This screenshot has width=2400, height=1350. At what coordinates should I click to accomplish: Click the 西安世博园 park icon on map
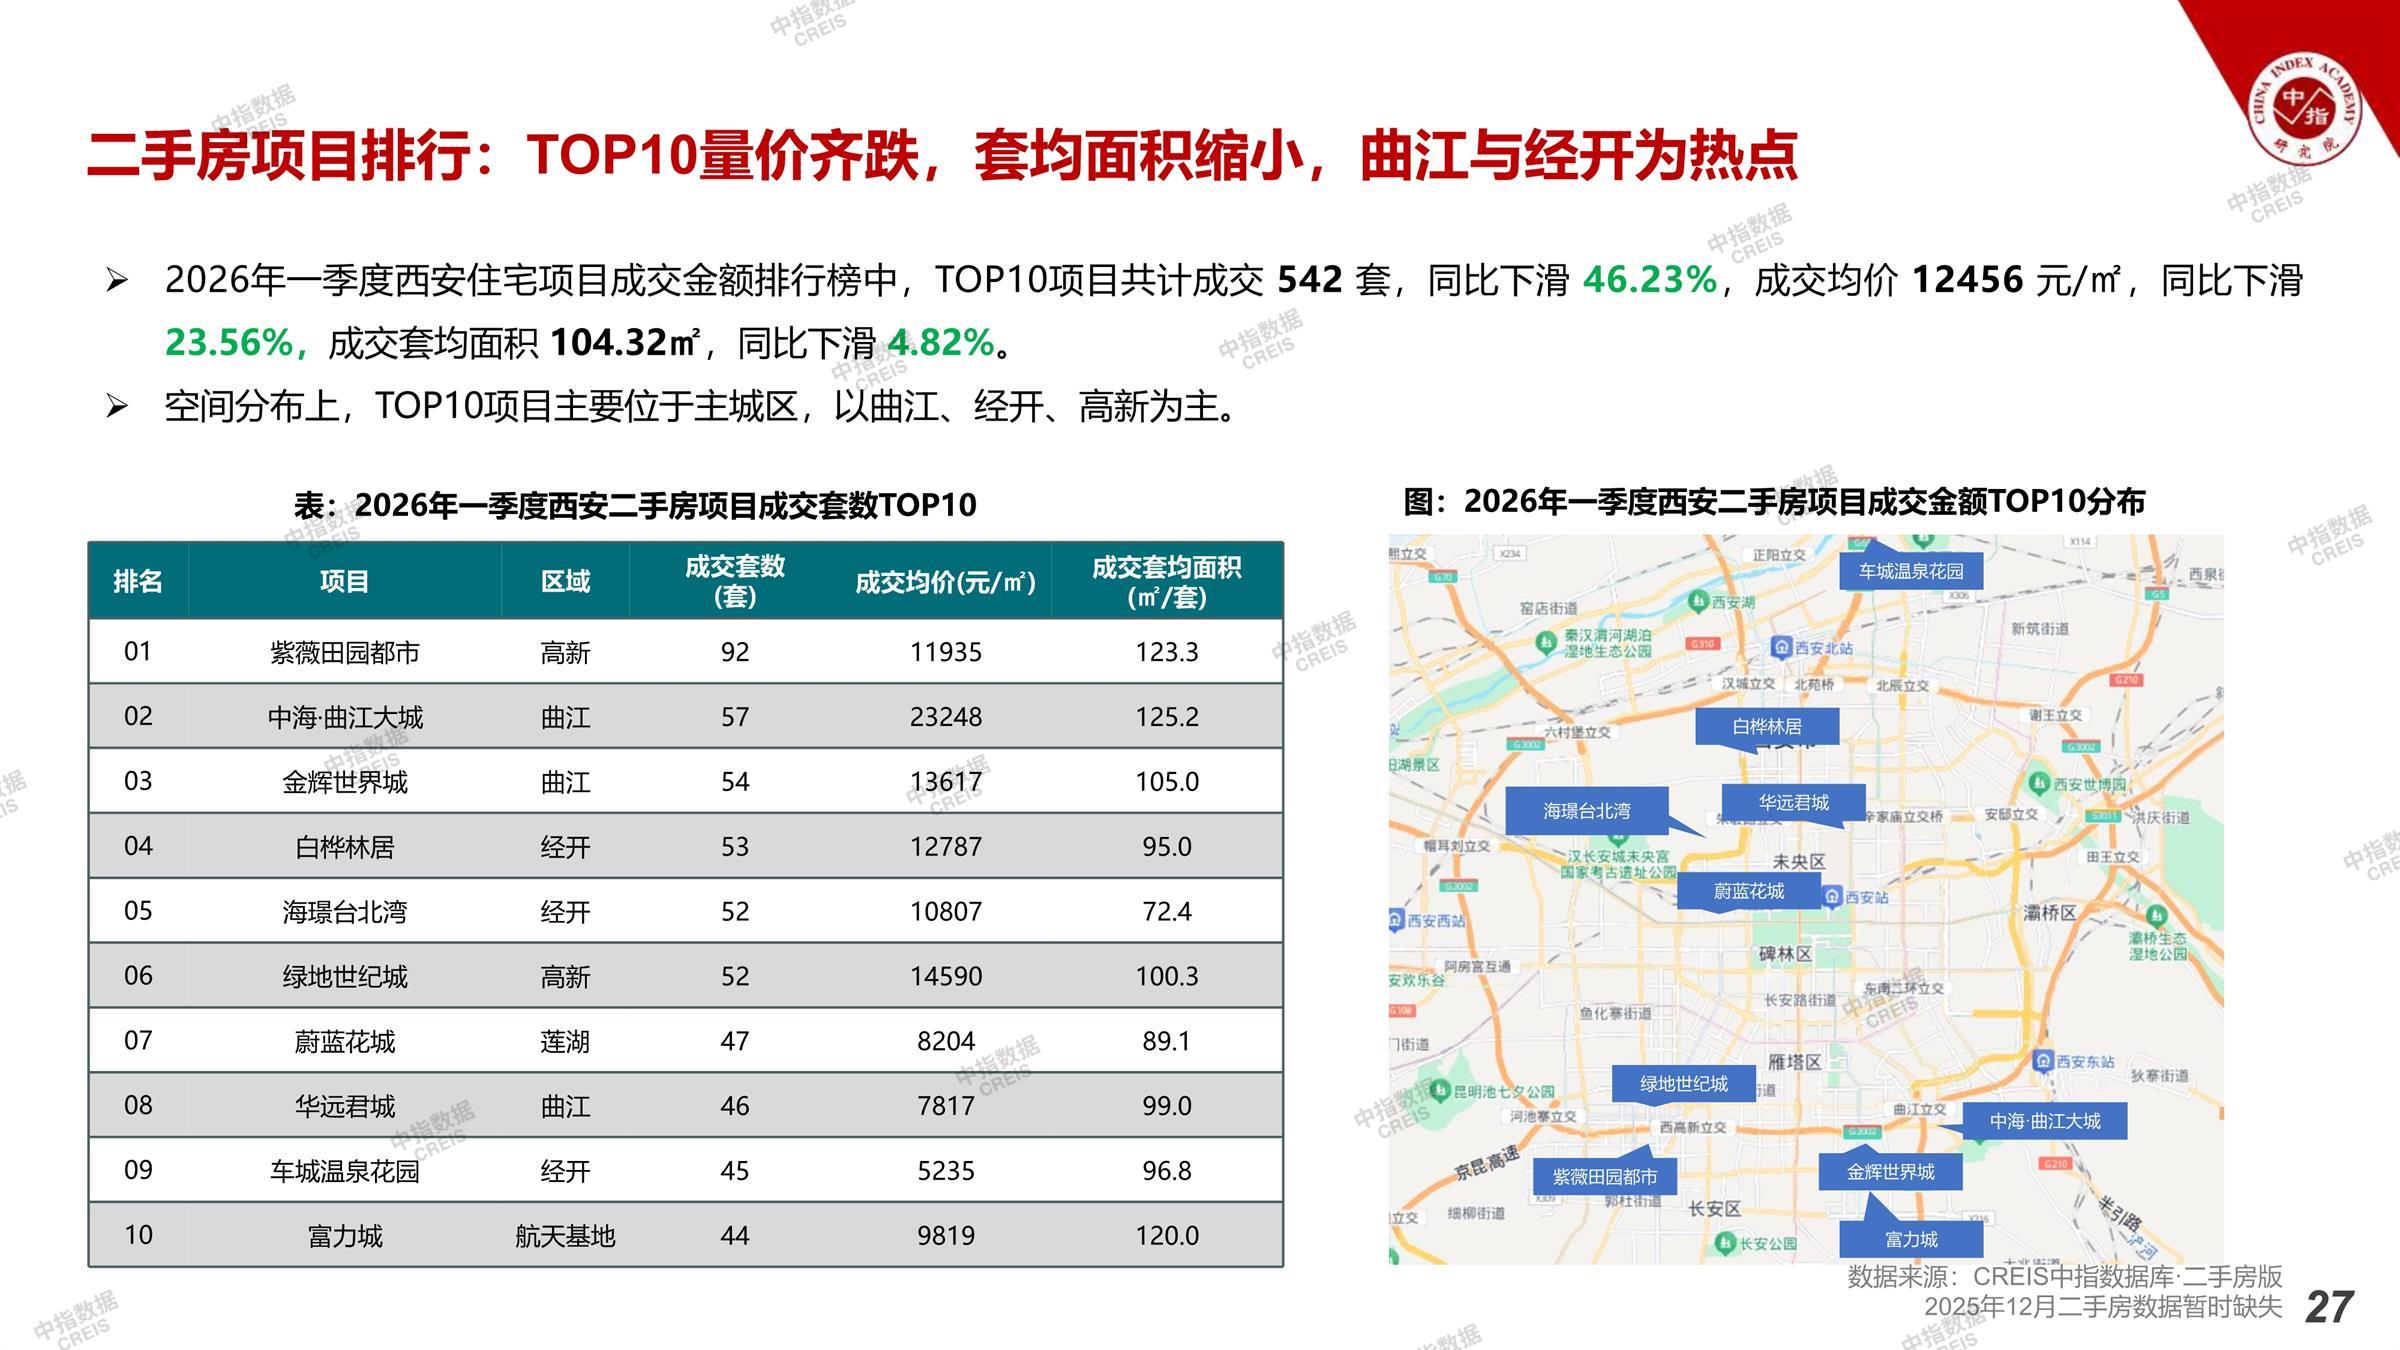point(2039,783)
